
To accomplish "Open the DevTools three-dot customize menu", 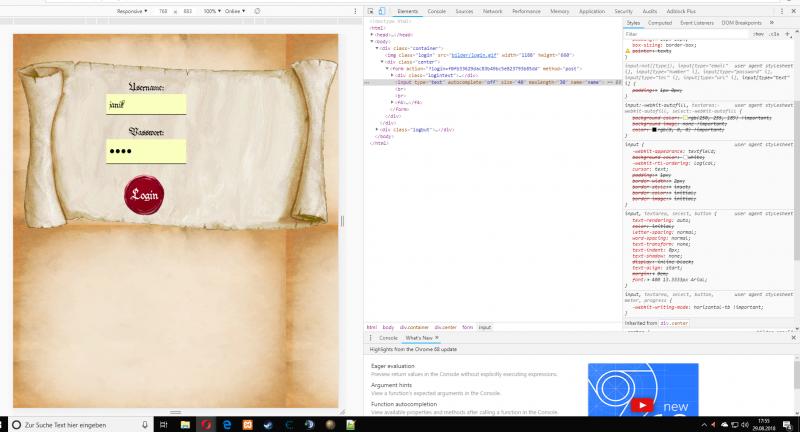I will point(780,10).
